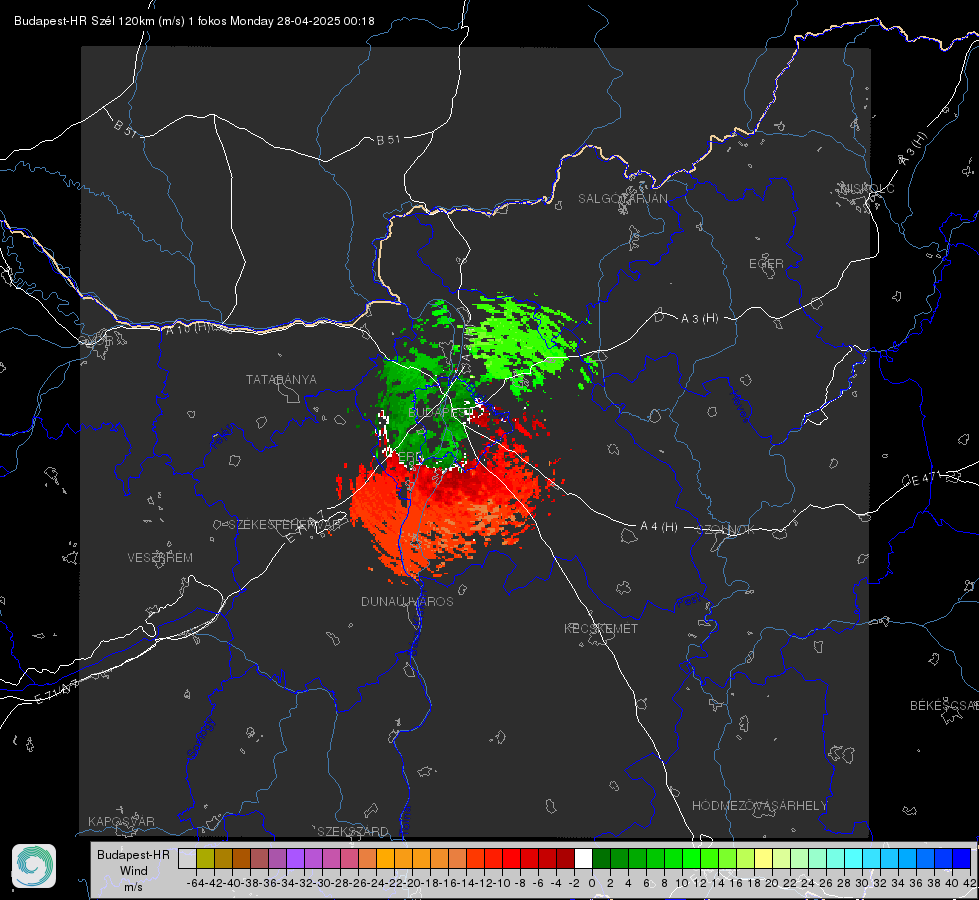This screenshot has height=900, width=979.
Task: Click the SZÉKESFEHÉRVÁR city label
Action: coord(283,525)
